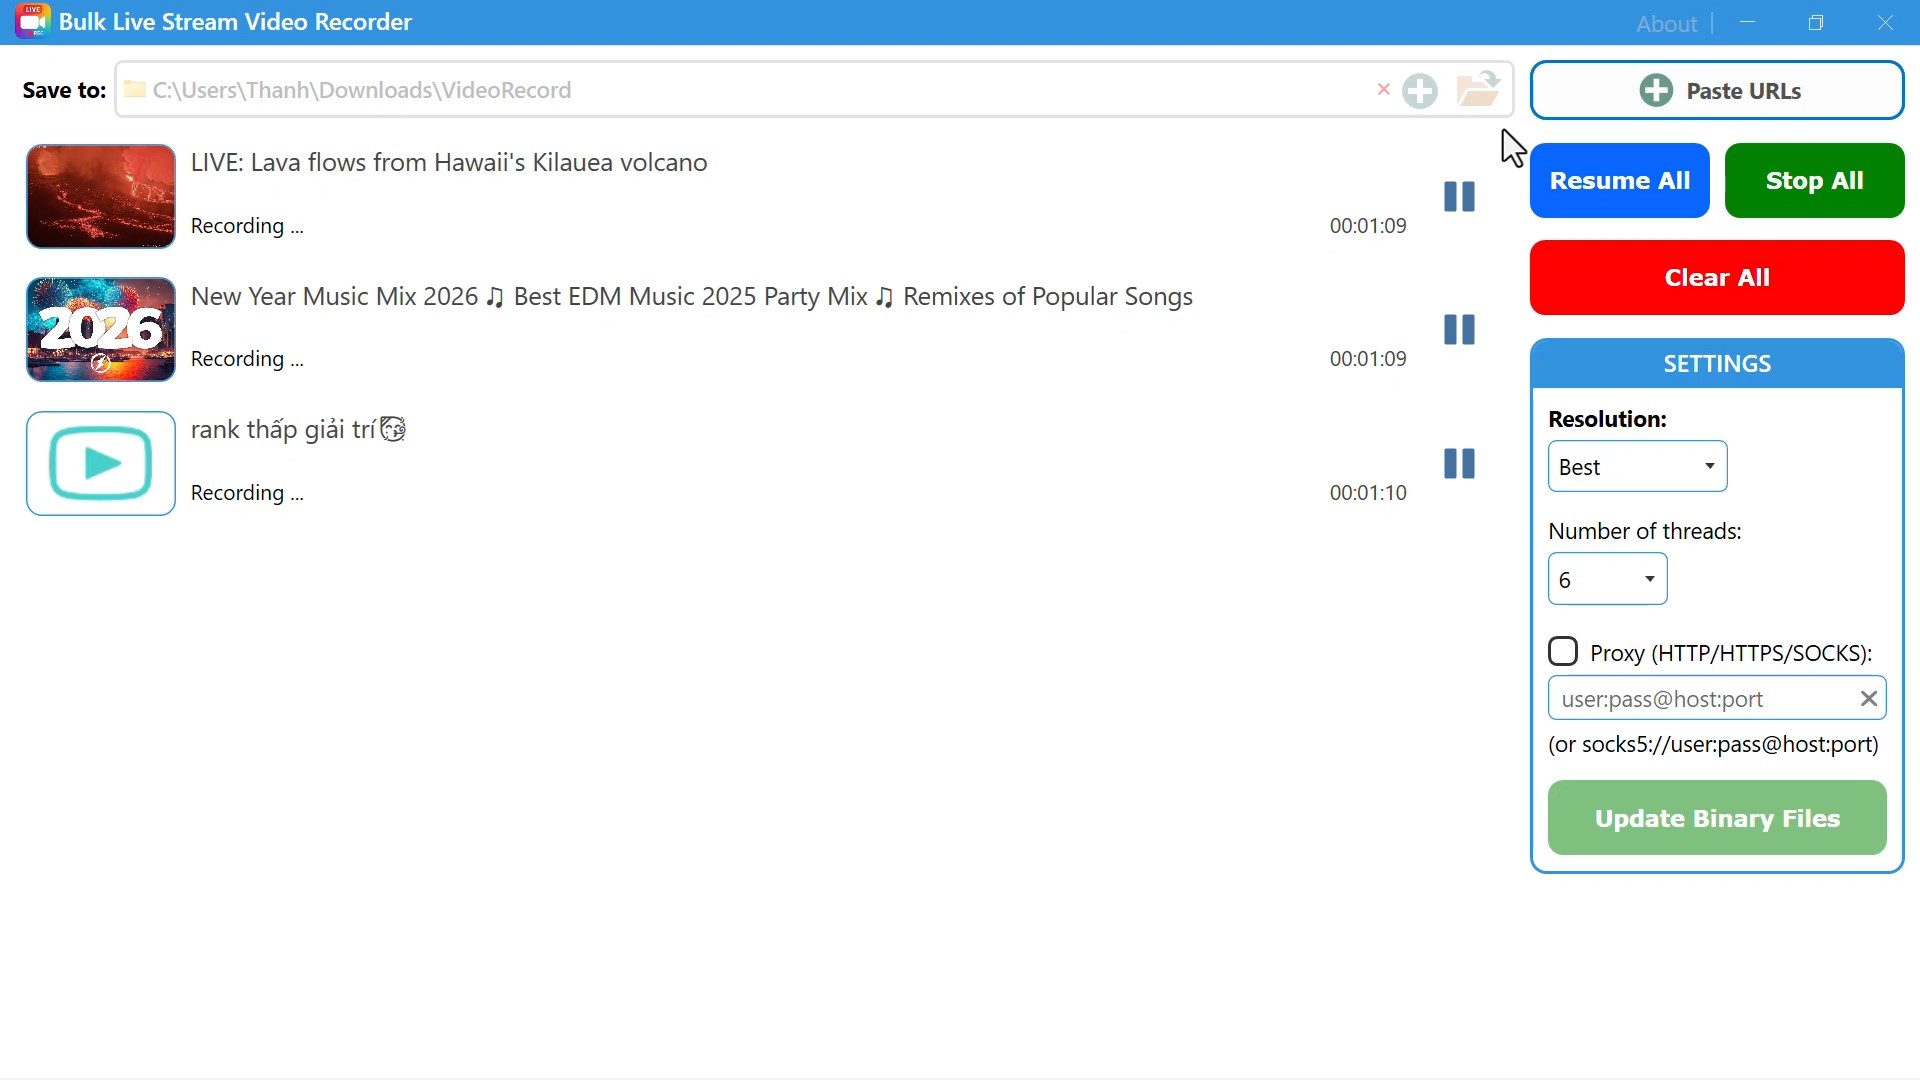Open the Resolution dropdown
The height and width of the screenshot is (1080, 1920).
[x=1637, y=467]
